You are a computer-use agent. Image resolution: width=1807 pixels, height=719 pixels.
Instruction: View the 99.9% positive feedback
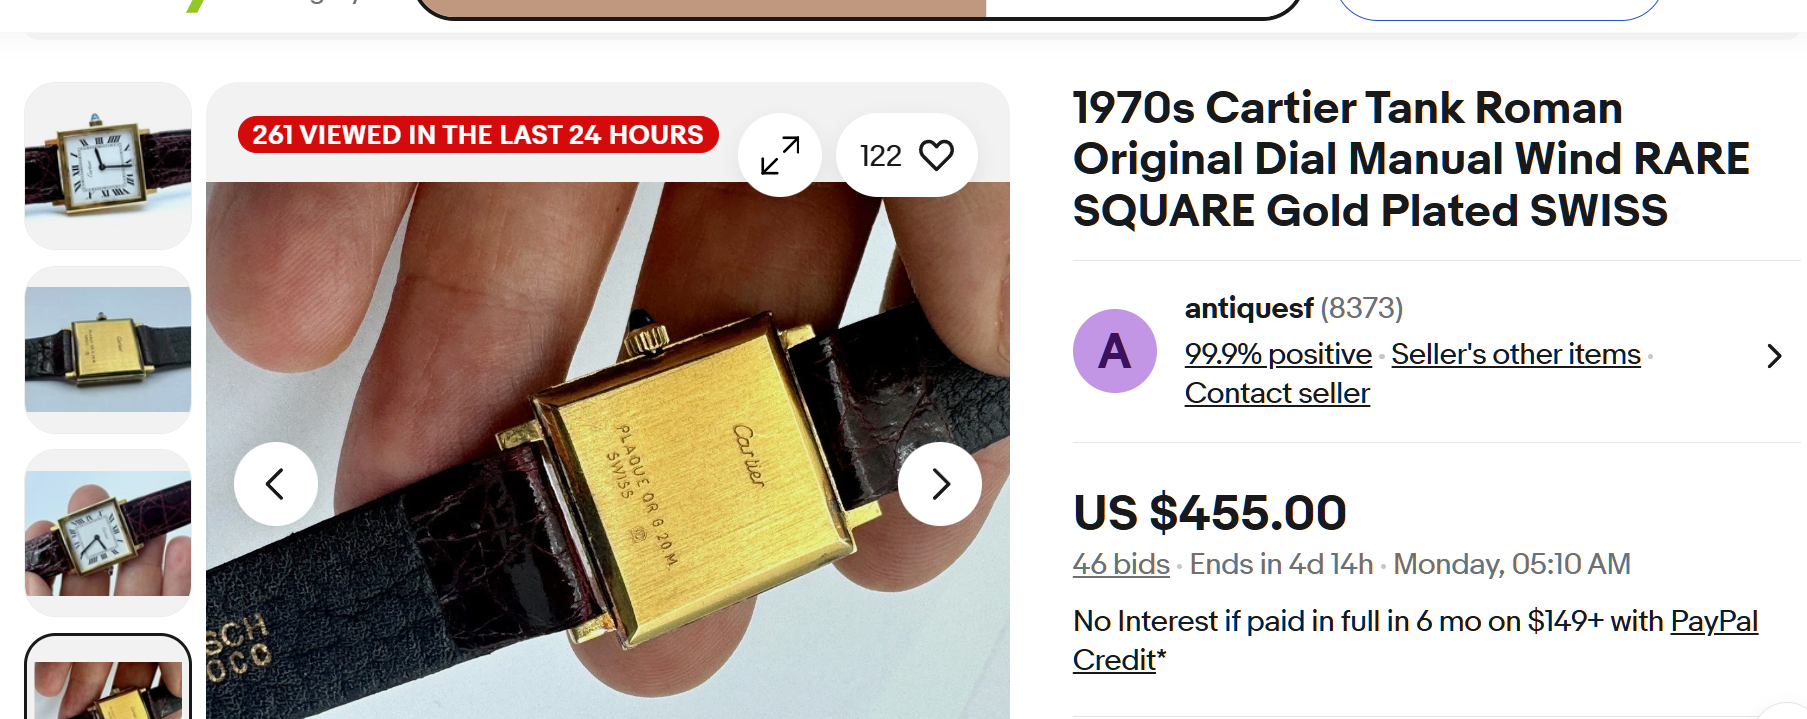(x=1278, y=354)
